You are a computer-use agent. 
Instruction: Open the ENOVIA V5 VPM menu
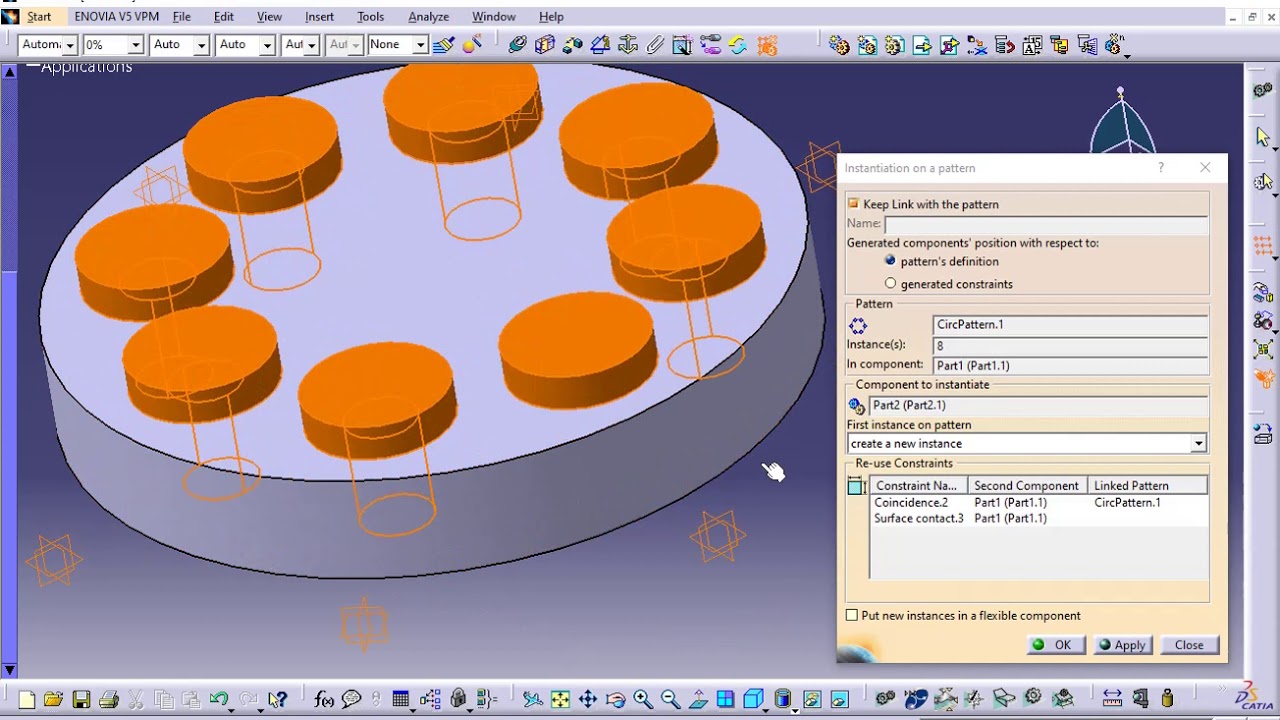coord(117,17)
